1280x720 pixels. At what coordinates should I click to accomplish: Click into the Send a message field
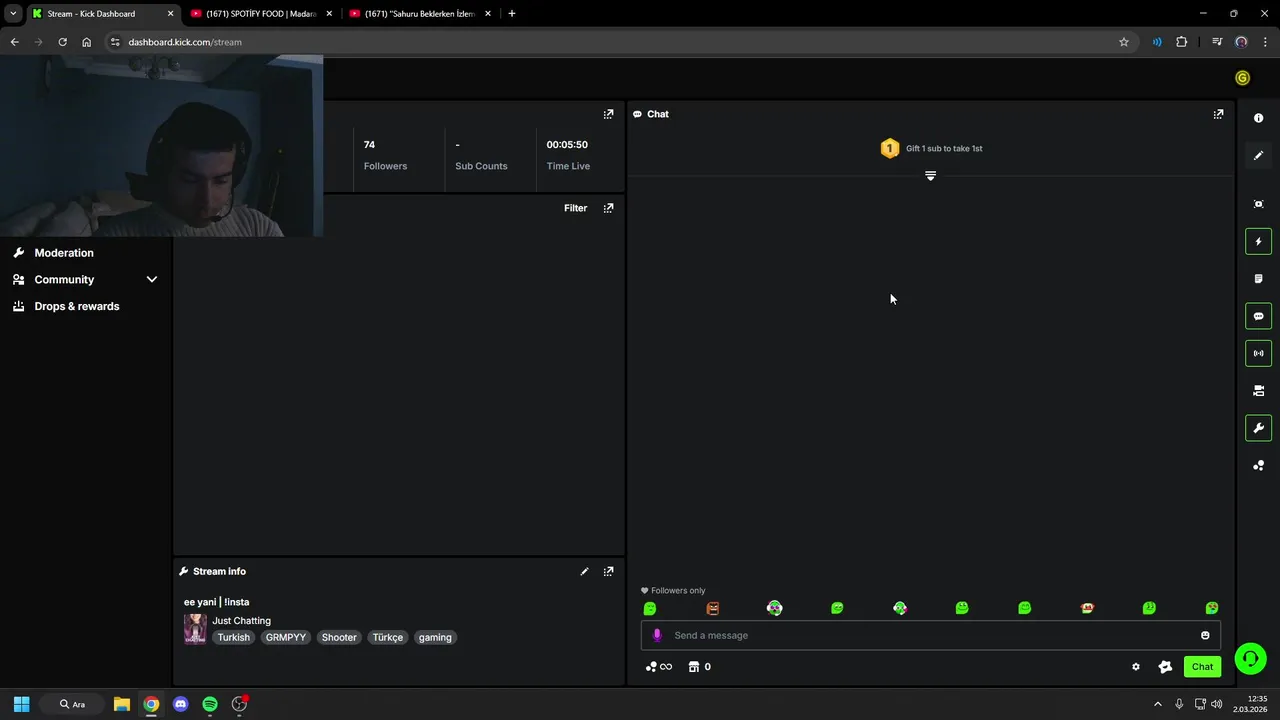pyautogui.click(x=930, y=635)
